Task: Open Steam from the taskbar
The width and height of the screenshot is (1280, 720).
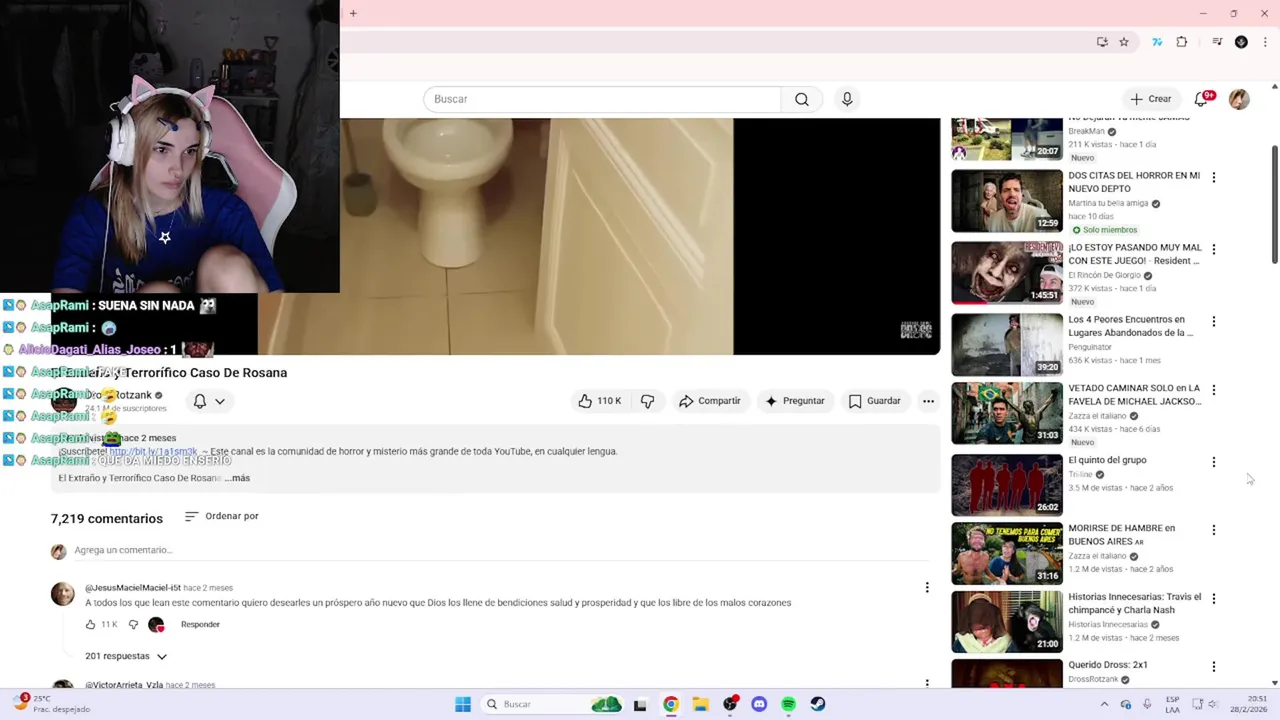Action: coord(818,704)
